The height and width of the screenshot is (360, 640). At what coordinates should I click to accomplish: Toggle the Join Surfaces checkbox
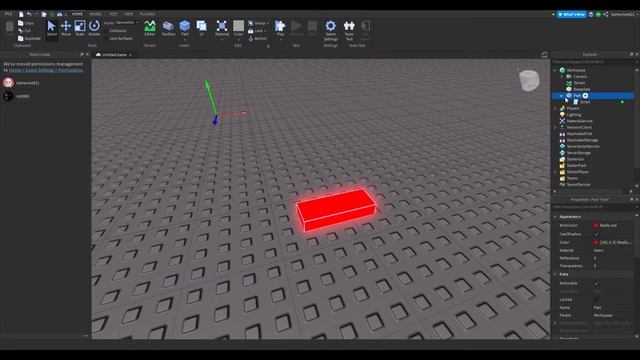(106, 38)
